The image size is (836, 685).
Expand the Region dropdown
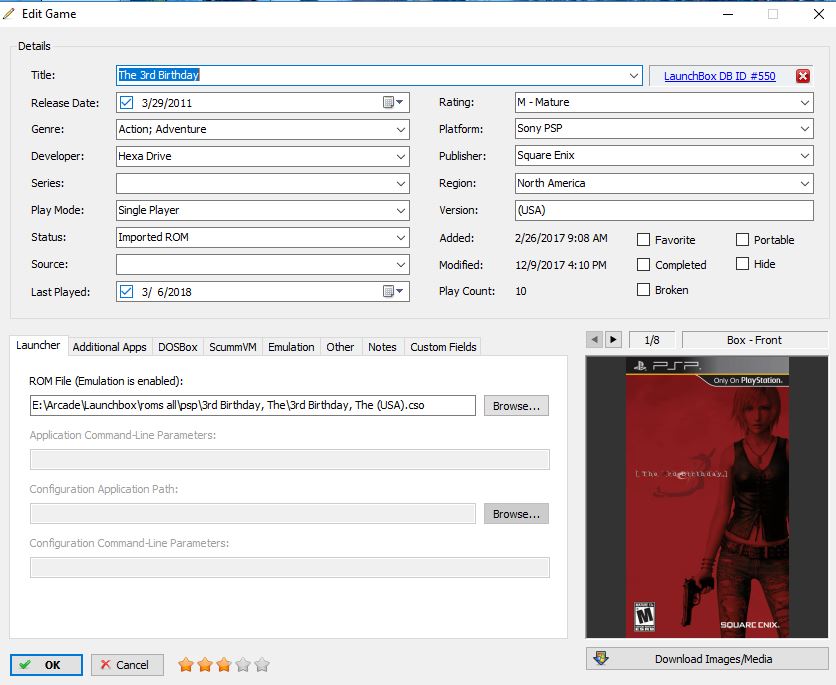click(805, 183)
